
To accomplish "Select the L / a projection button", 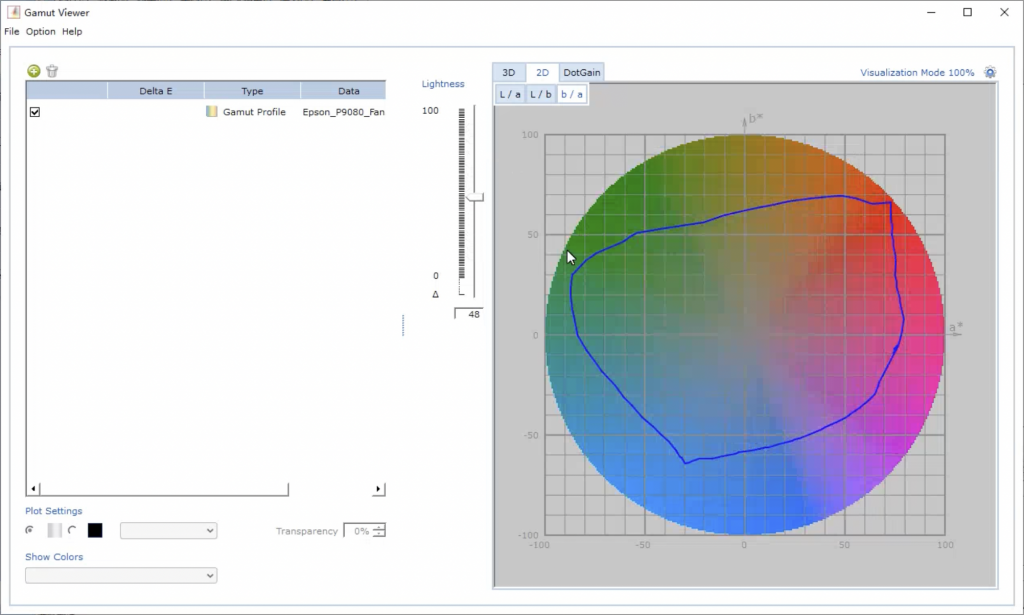I will click(x=510, y=95).
